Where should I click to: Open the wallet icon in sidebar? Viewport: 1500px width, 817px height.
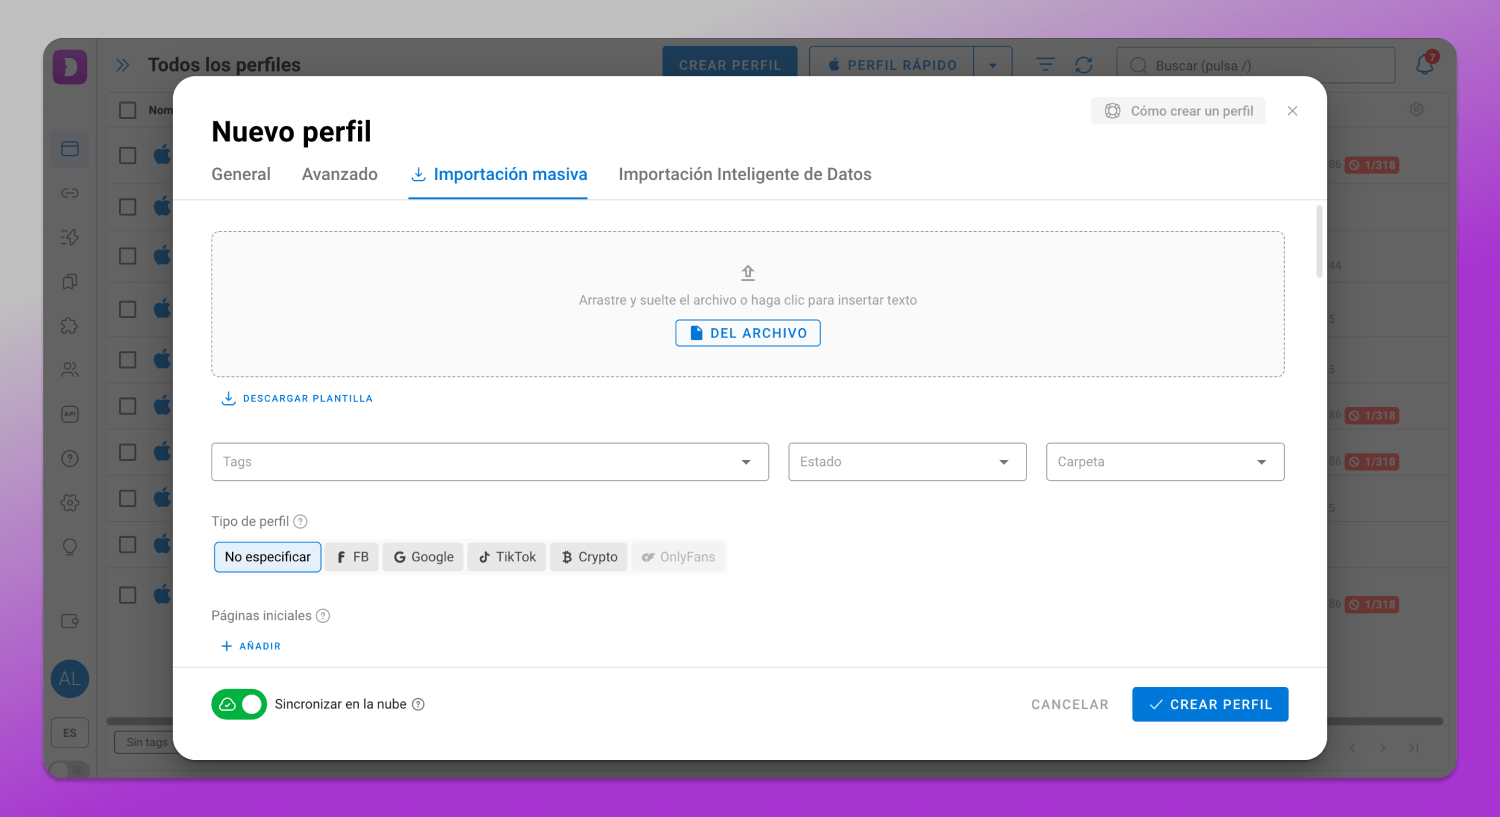tap(70, 621)
